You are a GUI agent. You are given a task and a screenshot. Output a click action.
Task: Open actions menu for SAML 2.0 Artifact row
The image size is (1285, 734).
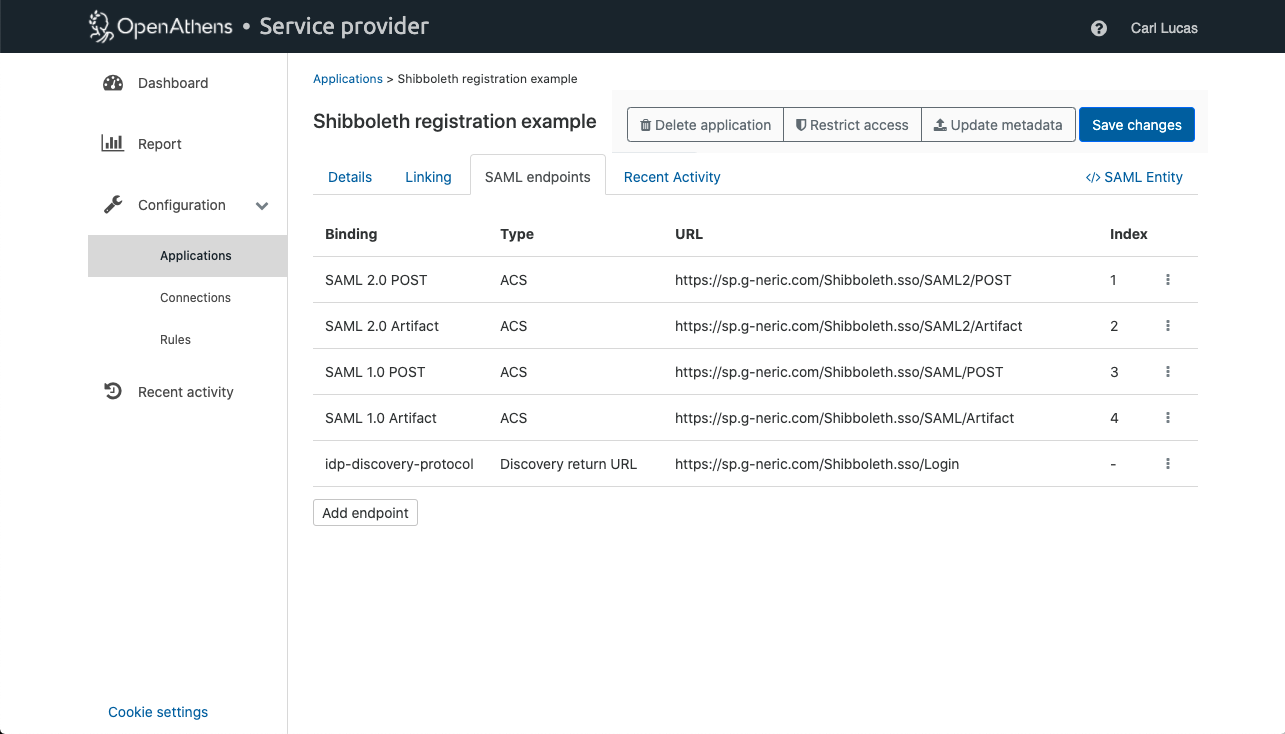(x=1167, y=326)
